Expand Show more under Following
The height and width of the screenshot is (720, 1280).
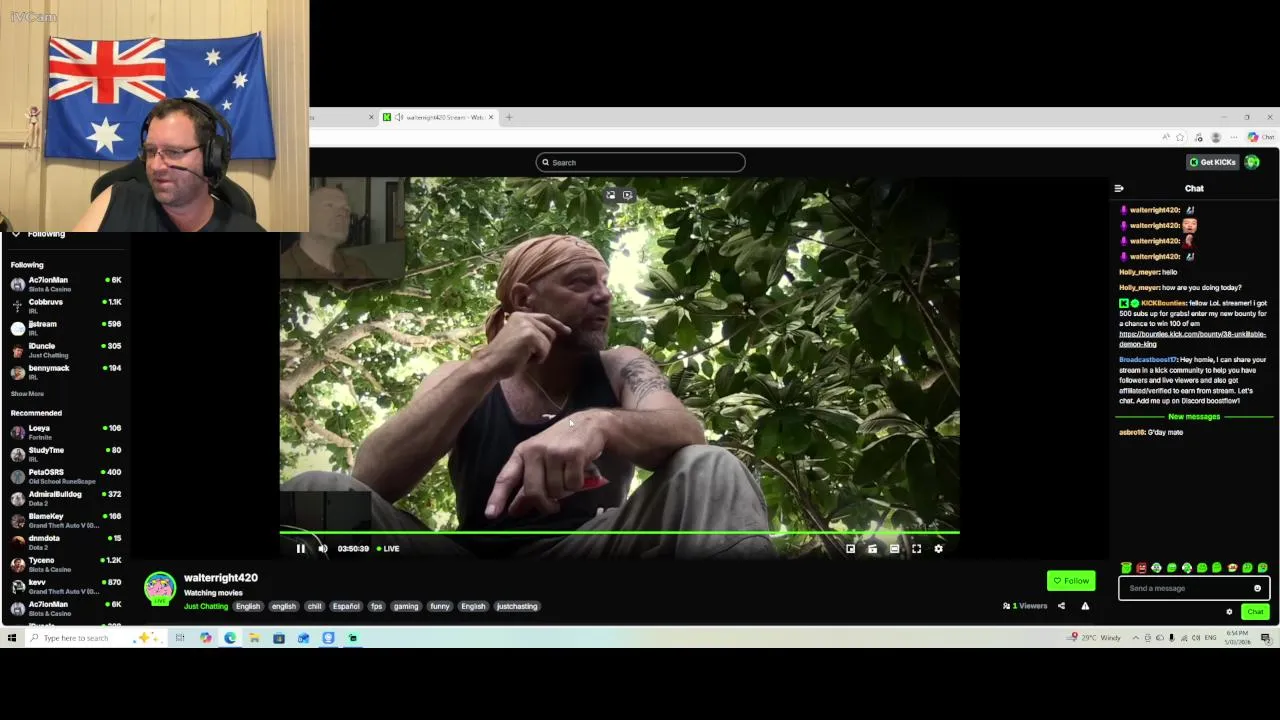[27, 394]
